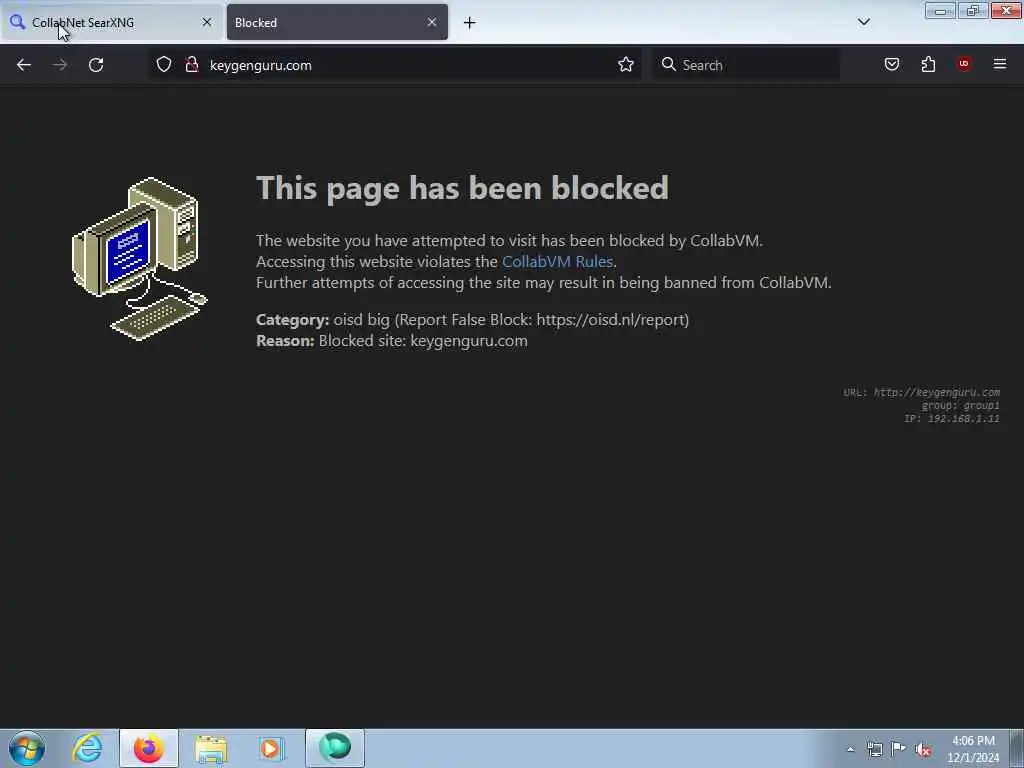Close the CollabNet SearXNG tab

[207, 22]
